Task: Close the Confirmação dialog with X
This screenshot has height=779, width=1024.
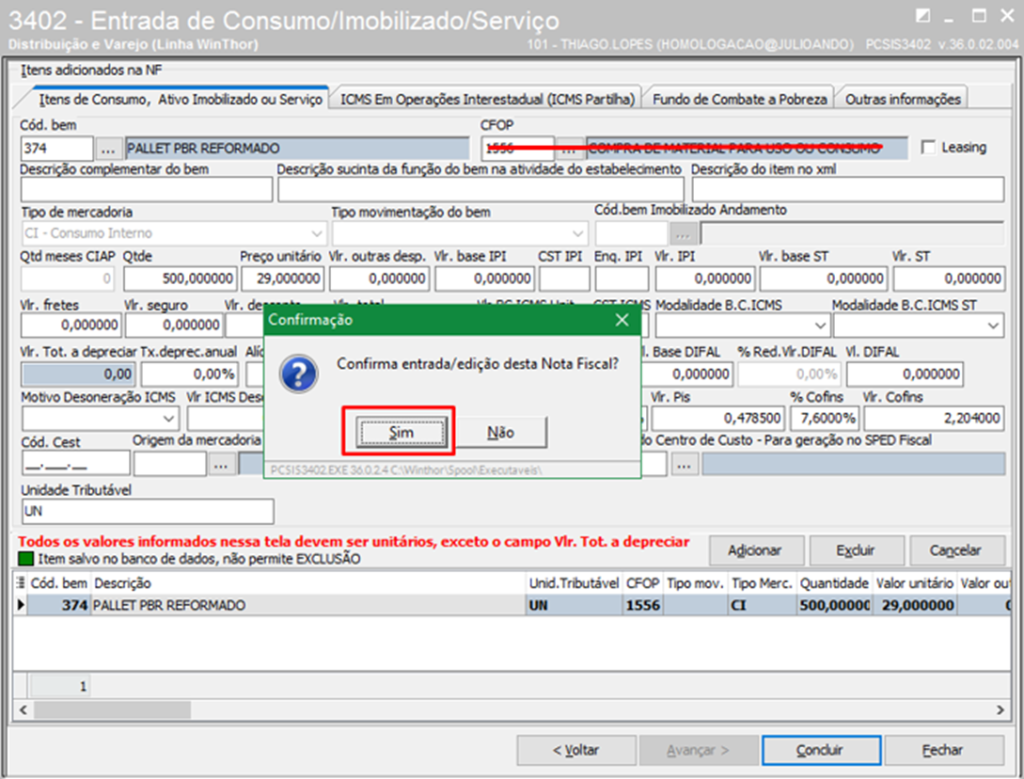Action: click(622, 320)
